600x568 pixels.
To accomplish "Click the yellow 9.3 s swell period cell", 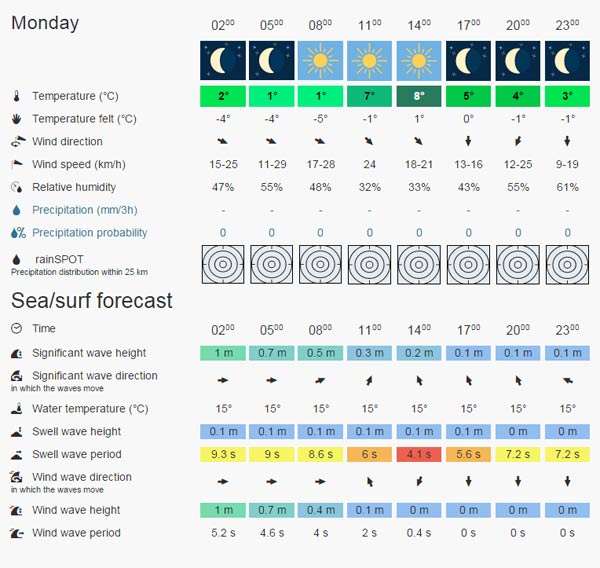I will [x=222, y=454].
